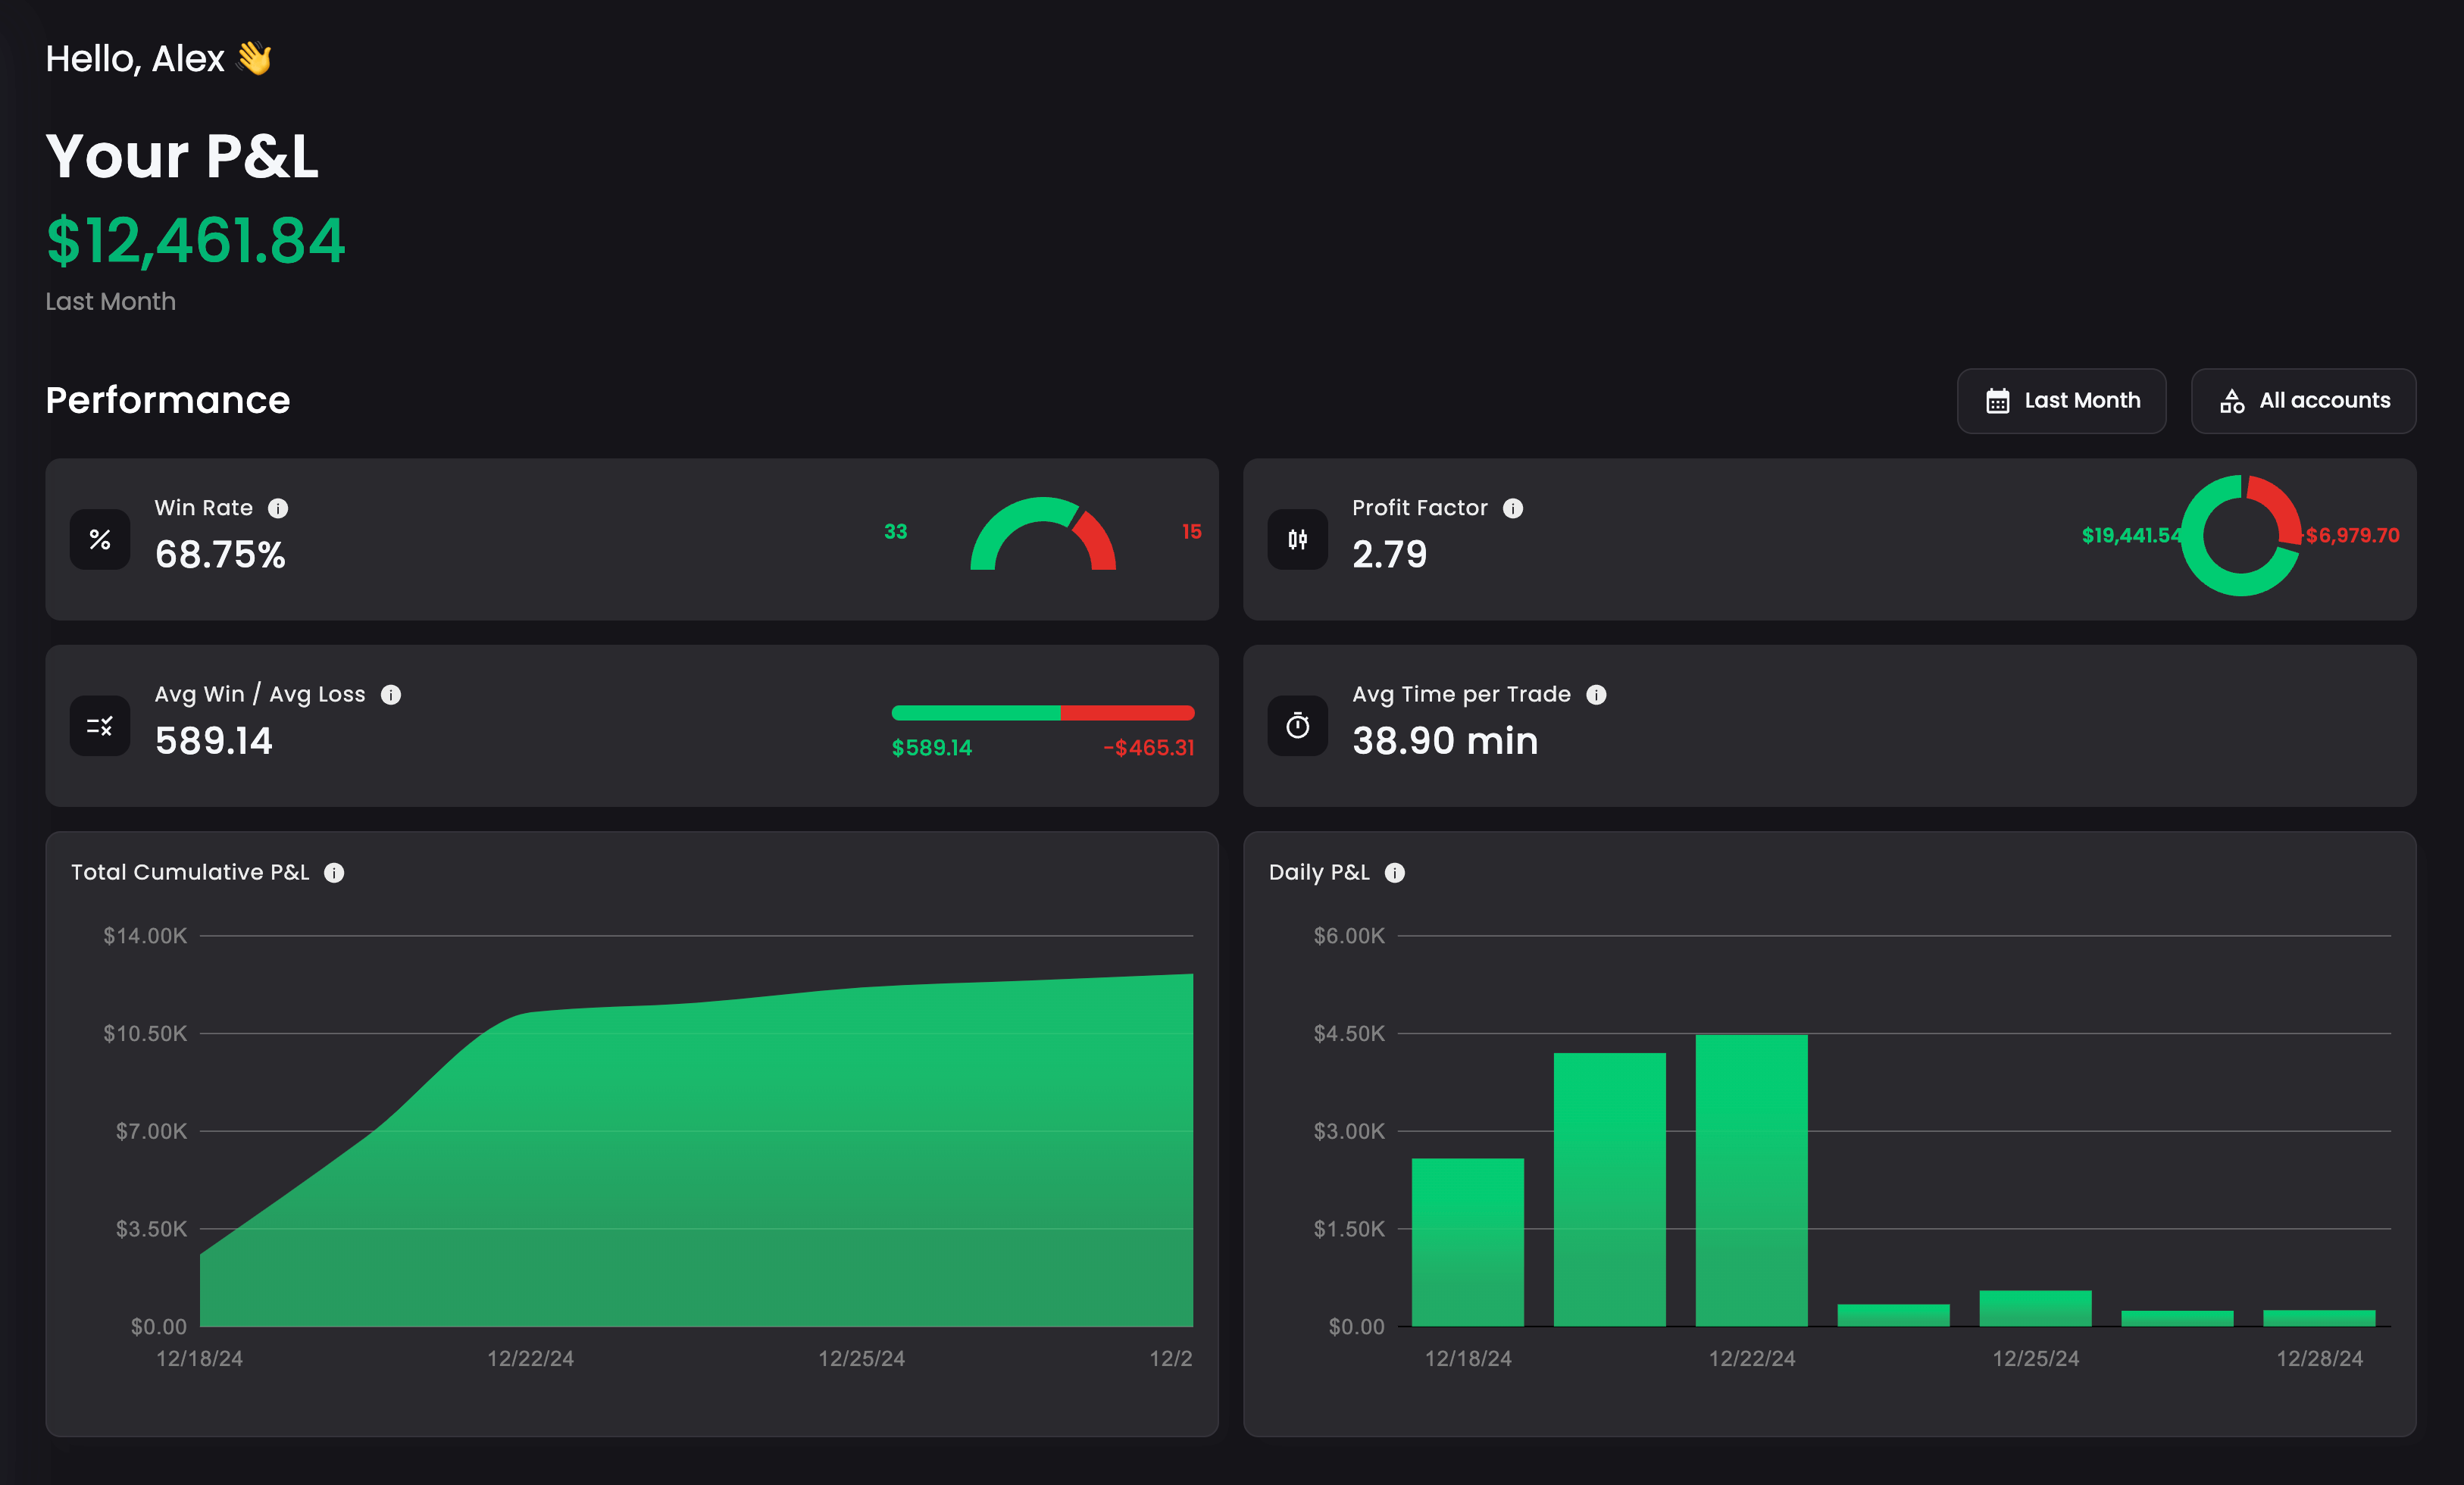Click the $12,461.84 P&L total
The height and width of the screenshot is (1485, 2464).
point(196,241)
